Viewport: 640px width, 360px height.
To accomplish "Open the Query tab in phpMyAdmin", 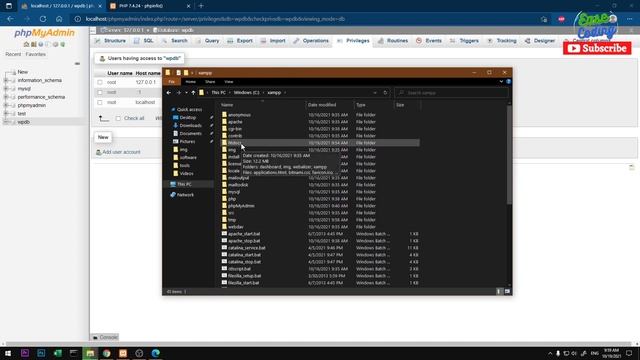I will click(207, 41).
